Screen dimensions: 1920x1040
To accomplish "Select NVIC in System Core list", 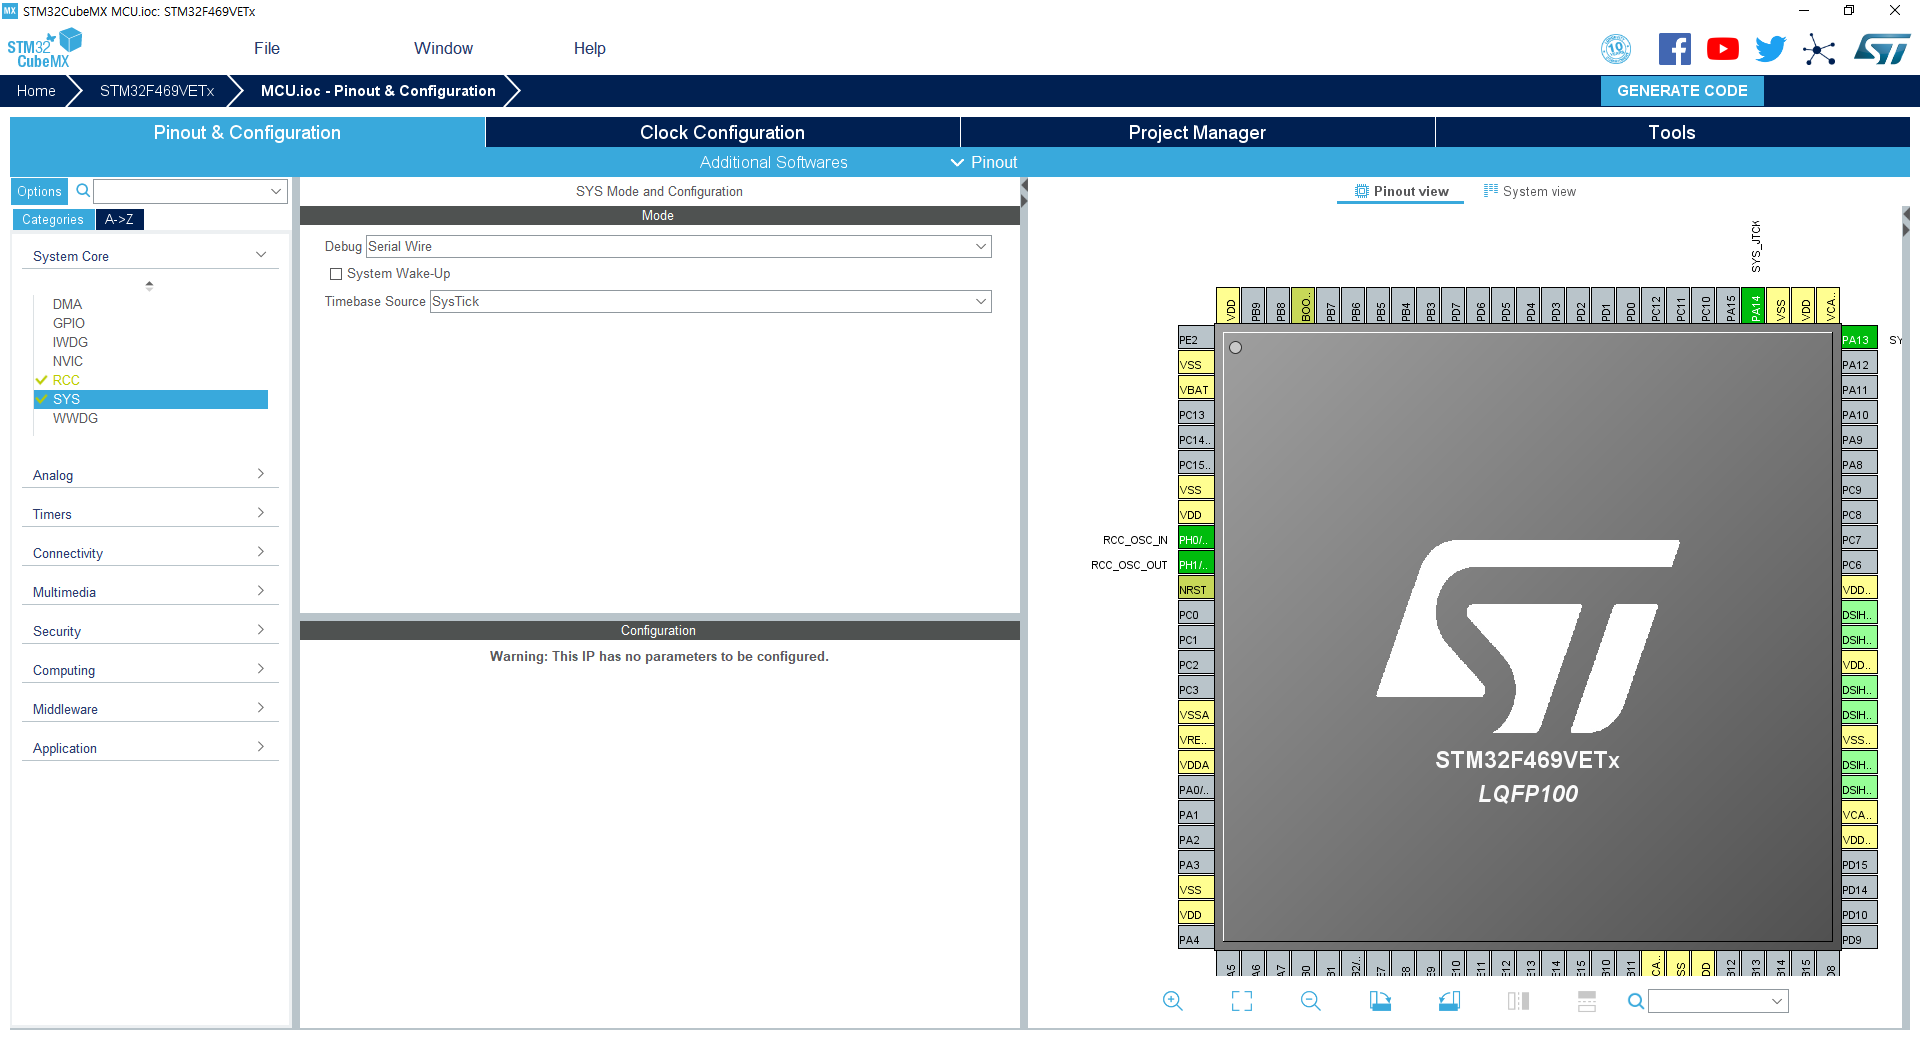I will (68, 361).
